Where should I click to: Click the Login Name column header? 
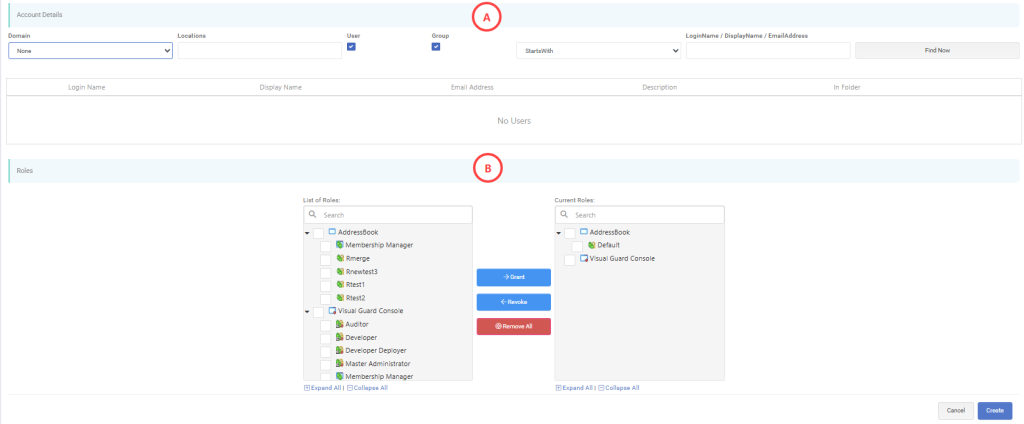click(87, 87)
